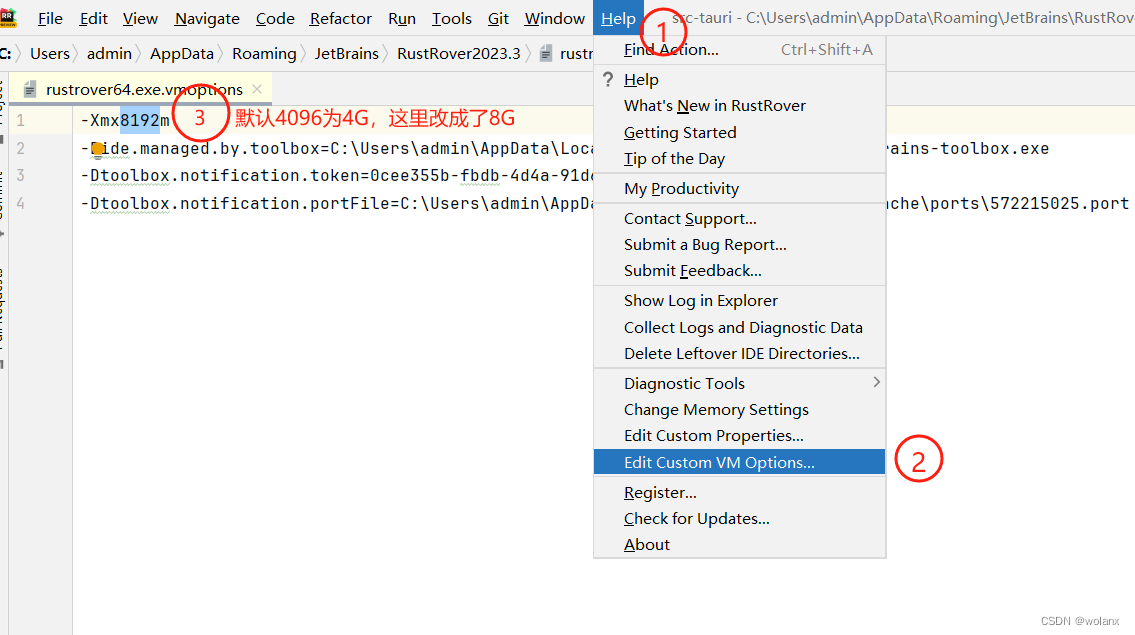Open the Edit menu
Image resolution: width=1135 pixels, height=635 pixels.
[93, 18]
